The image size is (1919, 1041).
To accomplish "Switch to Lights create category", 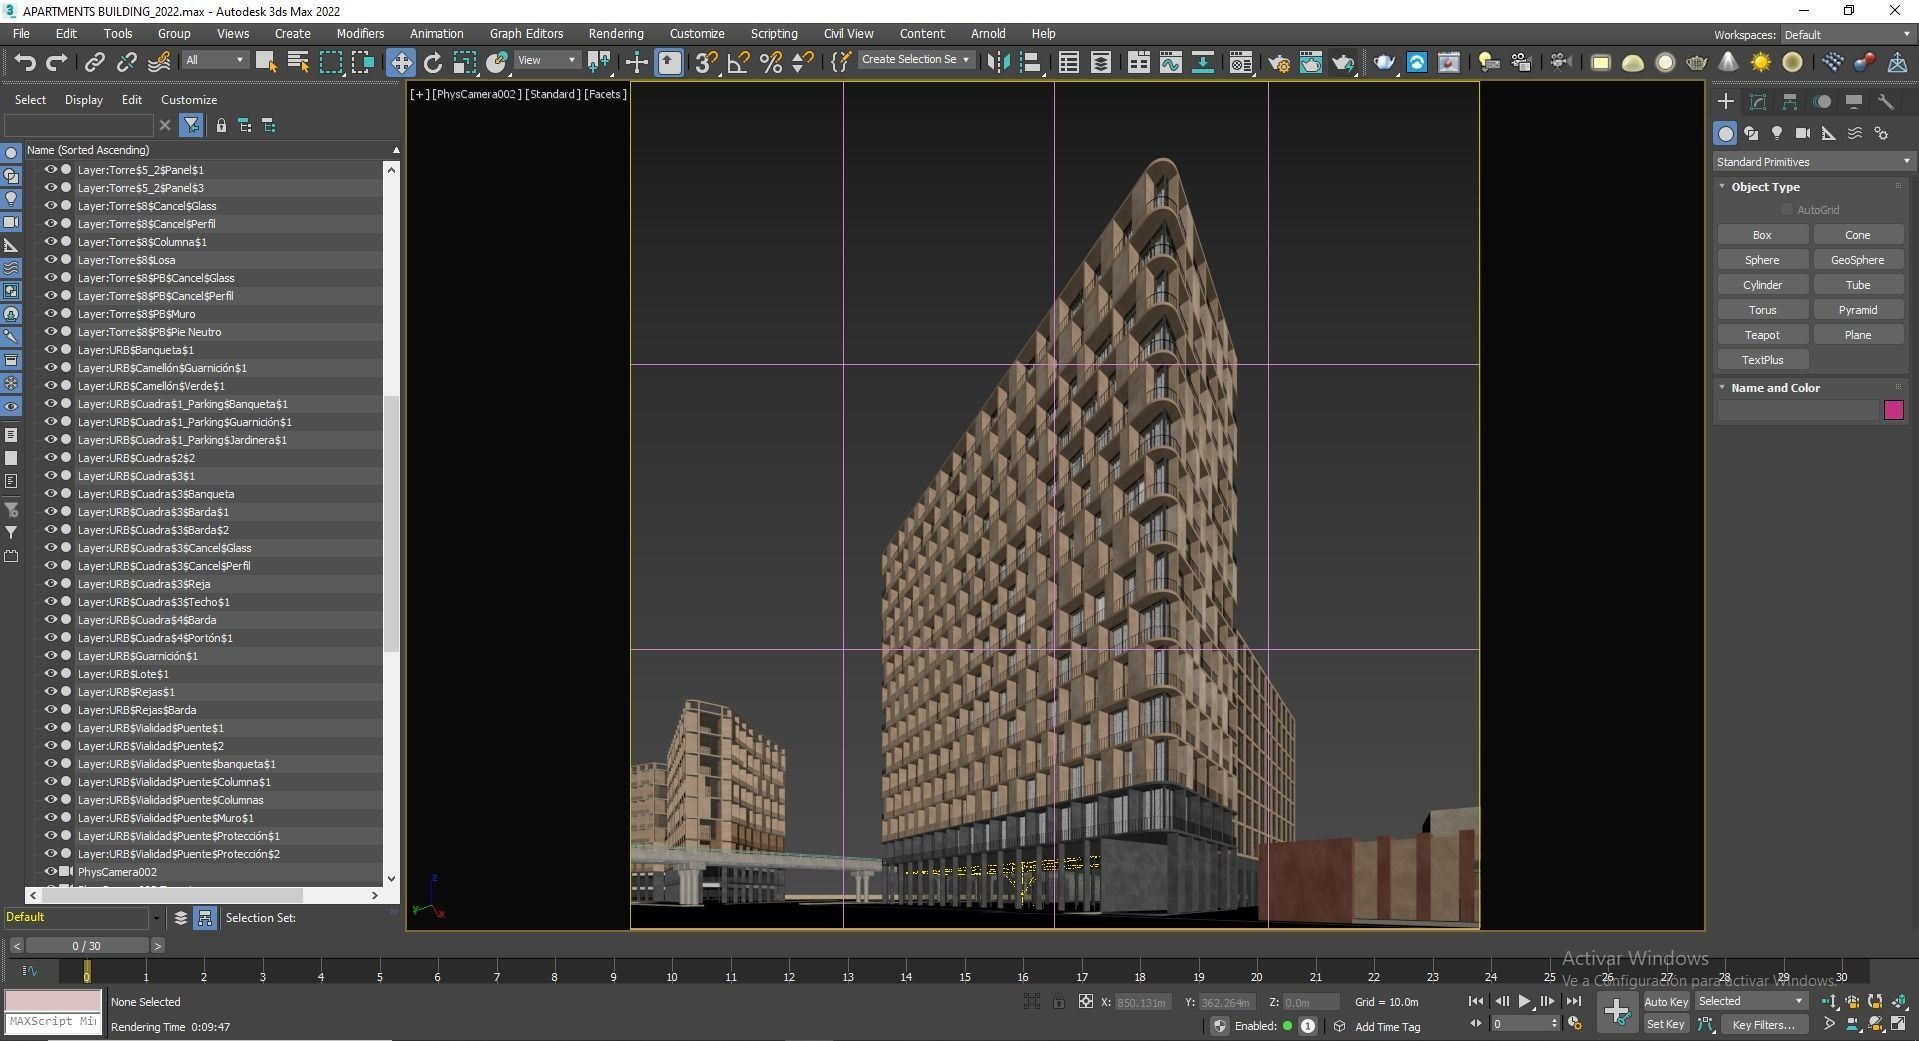I will pyautogui.click(x=1777, y=133).
